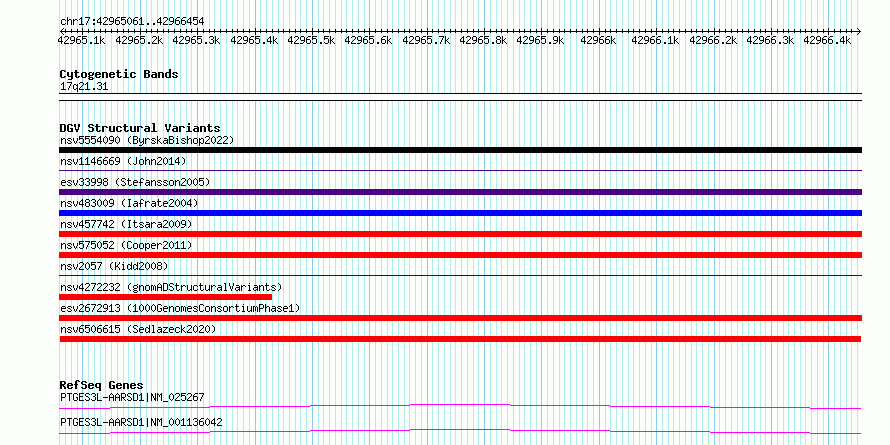Click the red nsv457742 variant bar
This screenshot has height=445, width=890.
[460, 234]
